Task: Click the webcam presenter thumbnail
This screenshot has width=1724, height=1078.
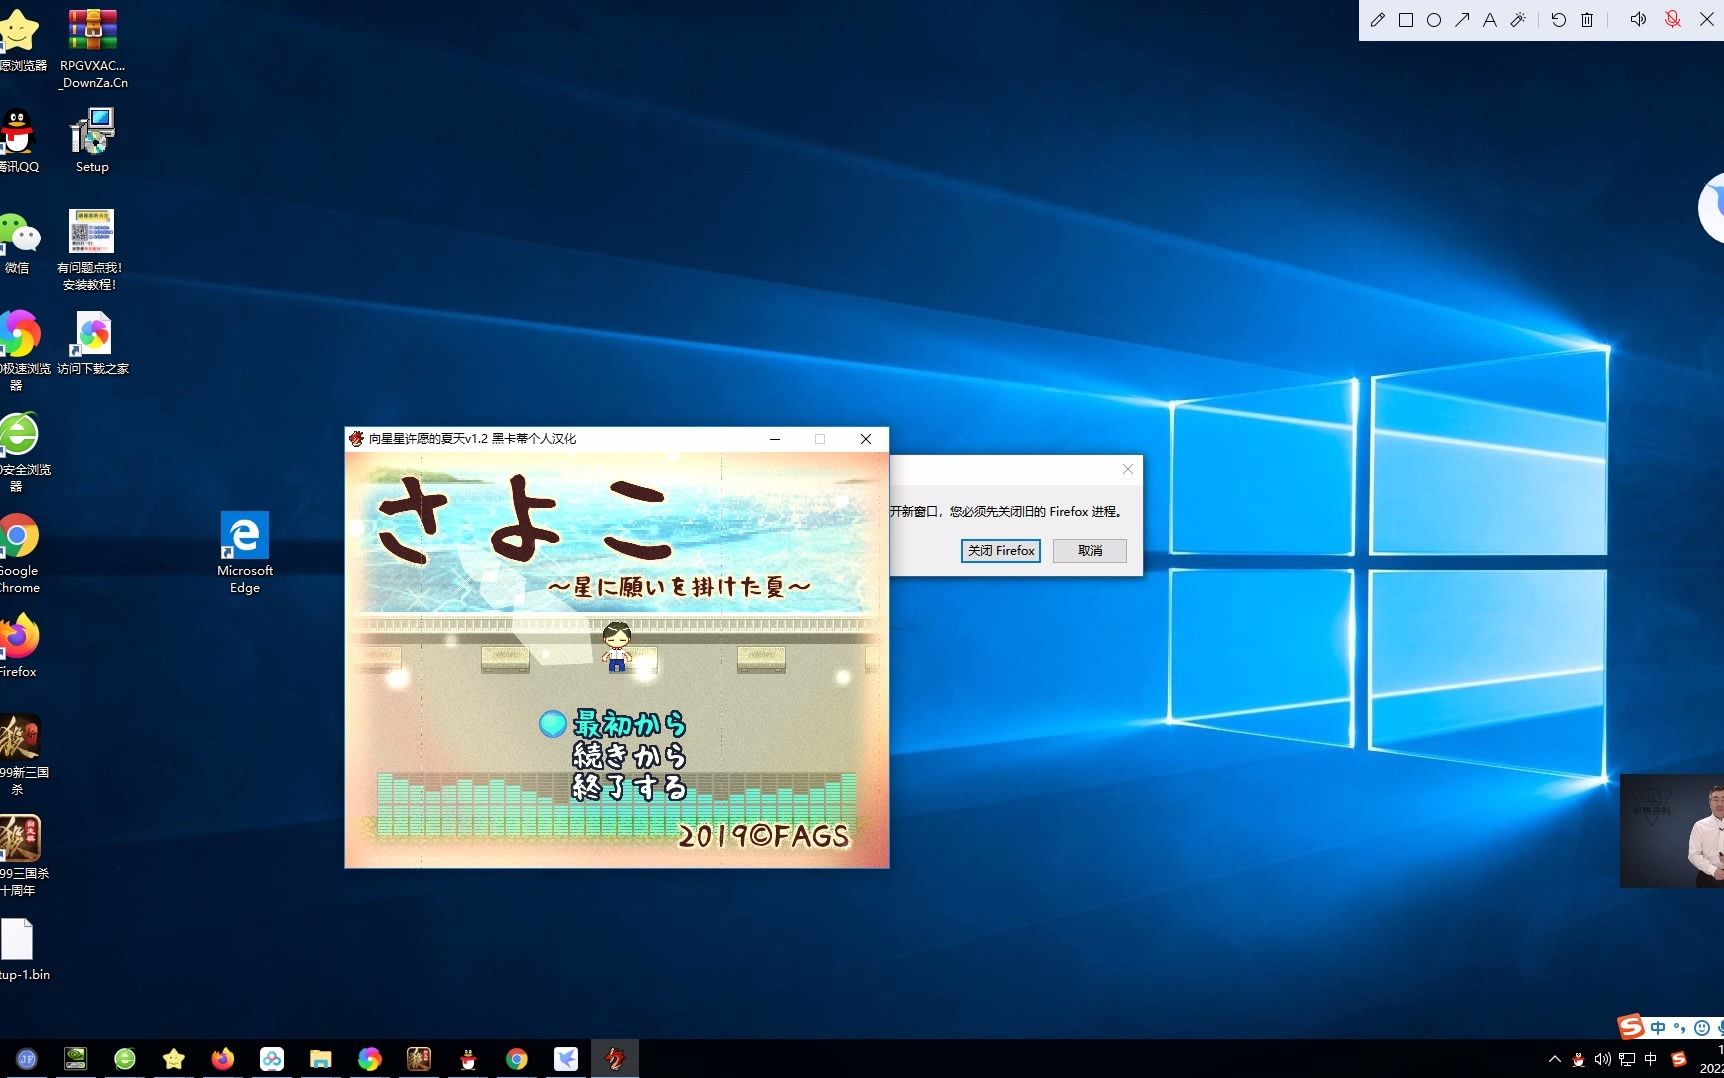Action: (1672, 831)
